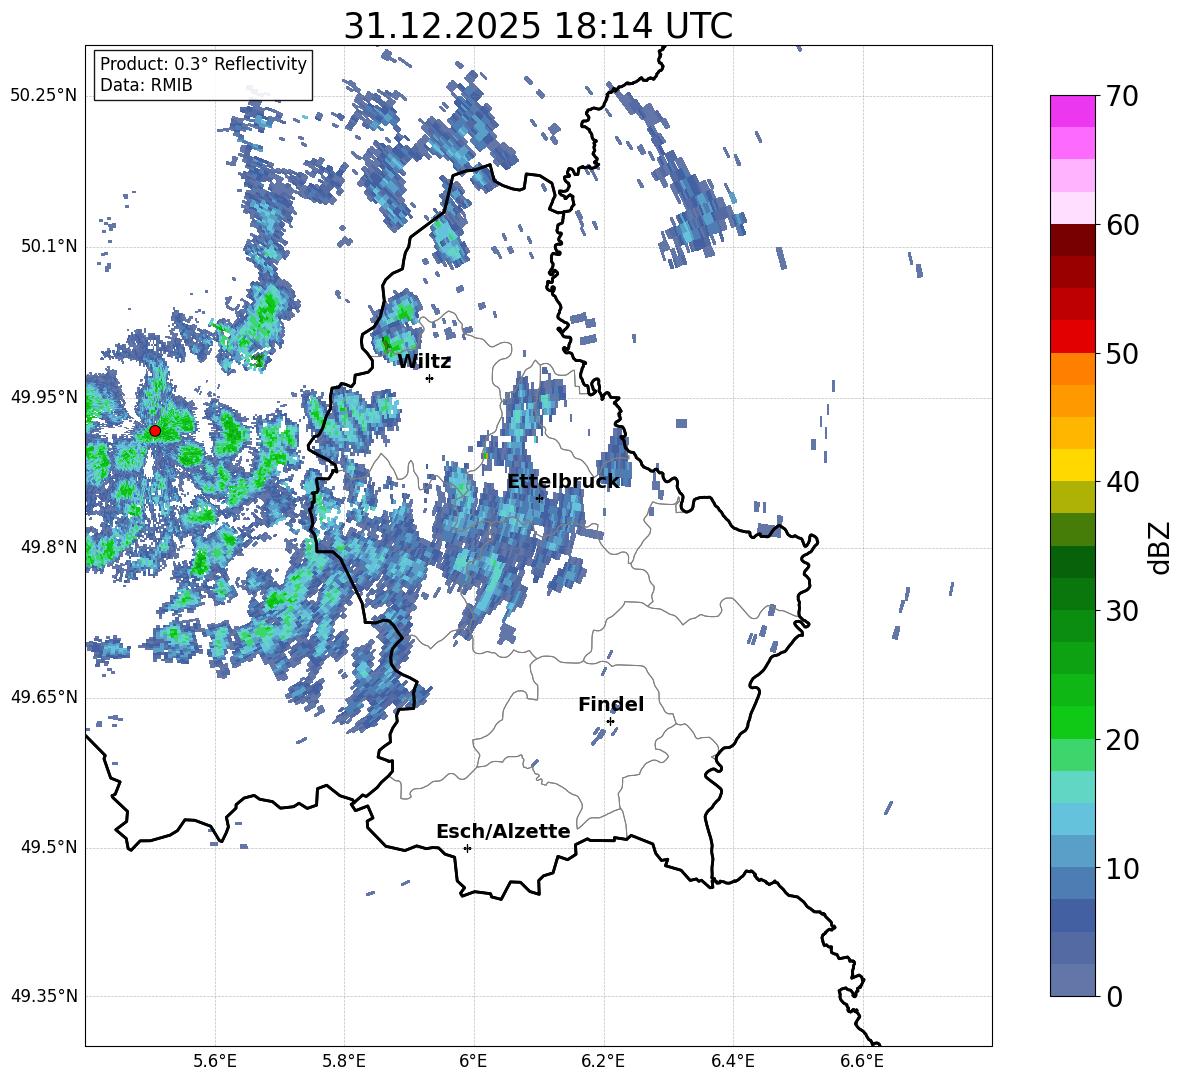Click the 49.65°N latitude label
The image size is (1184, 1081).
click(x=44, y=697)
